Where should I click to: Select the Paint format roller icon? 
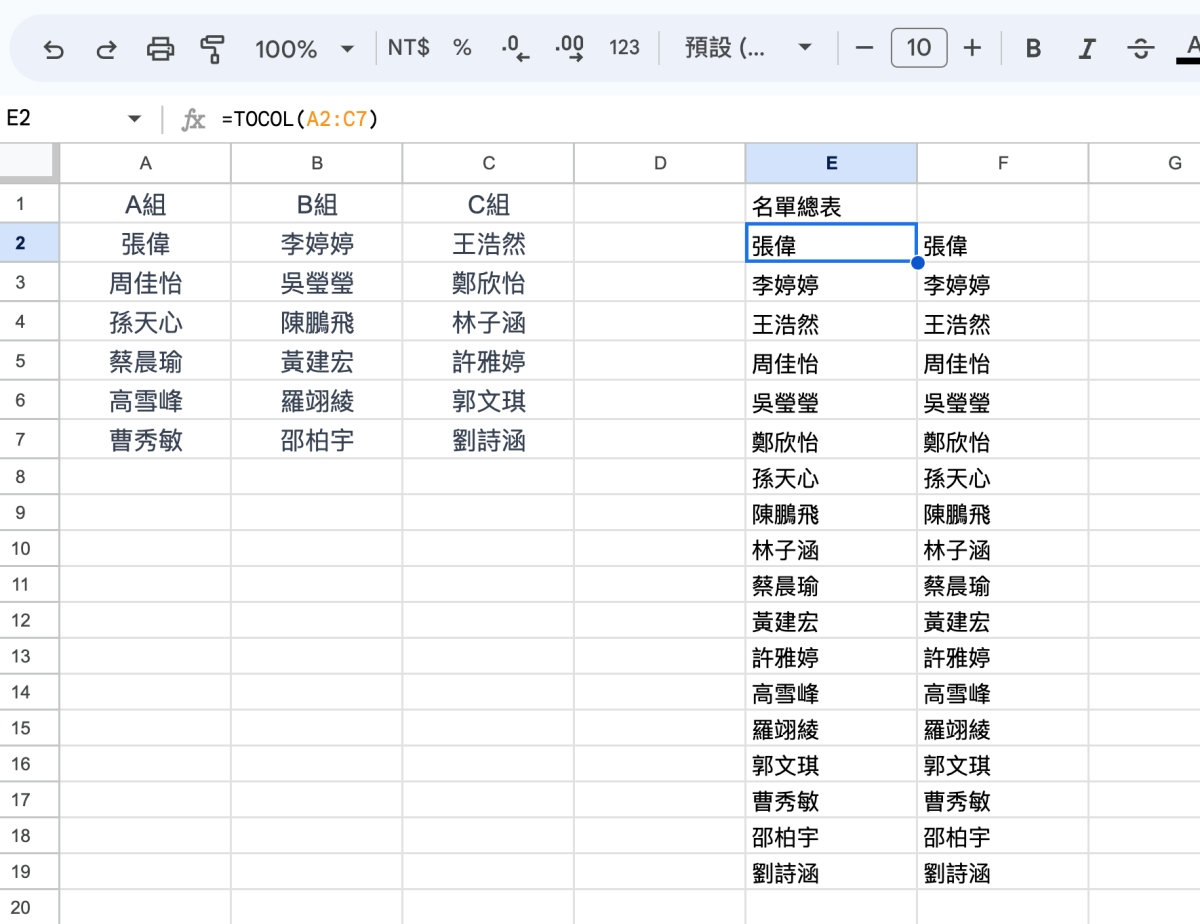(x=212, y=49)
